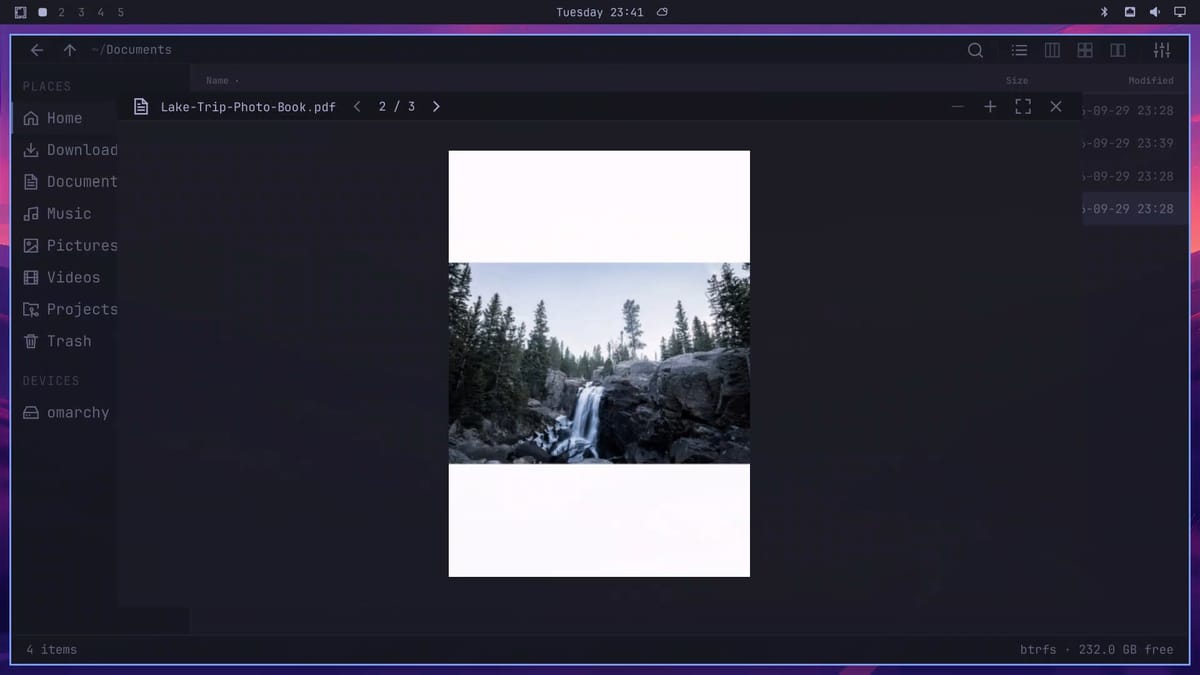Open Bluetooth settings from top bar
Screen dimensions: 1200x675
(x=1105, y=12)
